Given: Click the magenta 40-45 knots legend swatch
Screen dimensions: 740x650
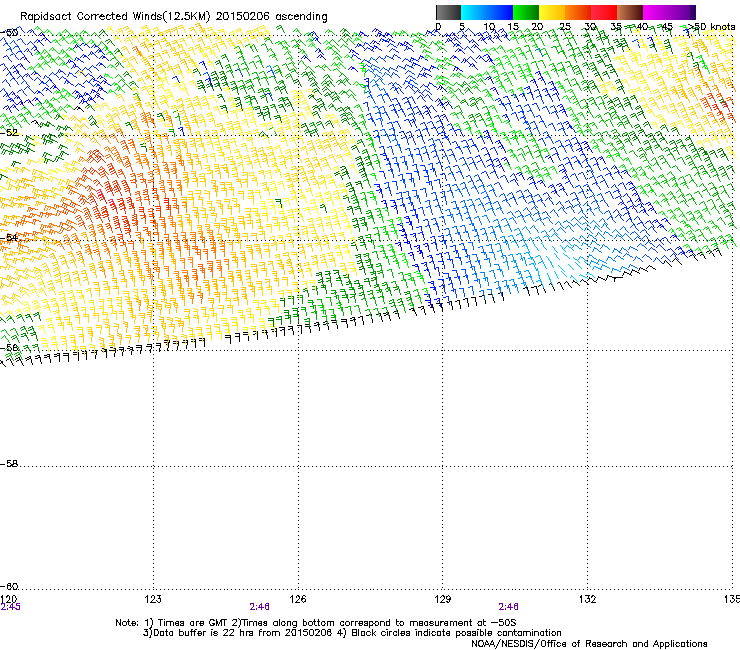Looking at the screenshot, I should pyautogui.click(x=656, y=12).
